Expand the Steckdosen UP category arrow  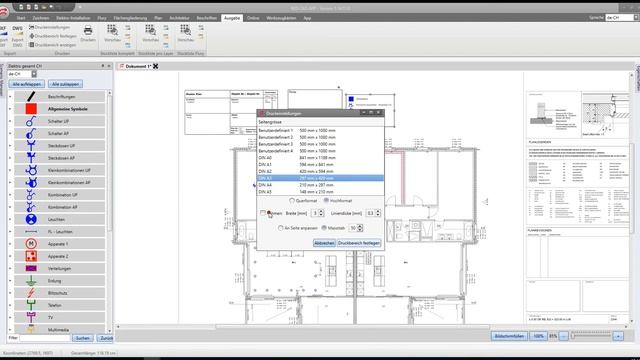10,146
